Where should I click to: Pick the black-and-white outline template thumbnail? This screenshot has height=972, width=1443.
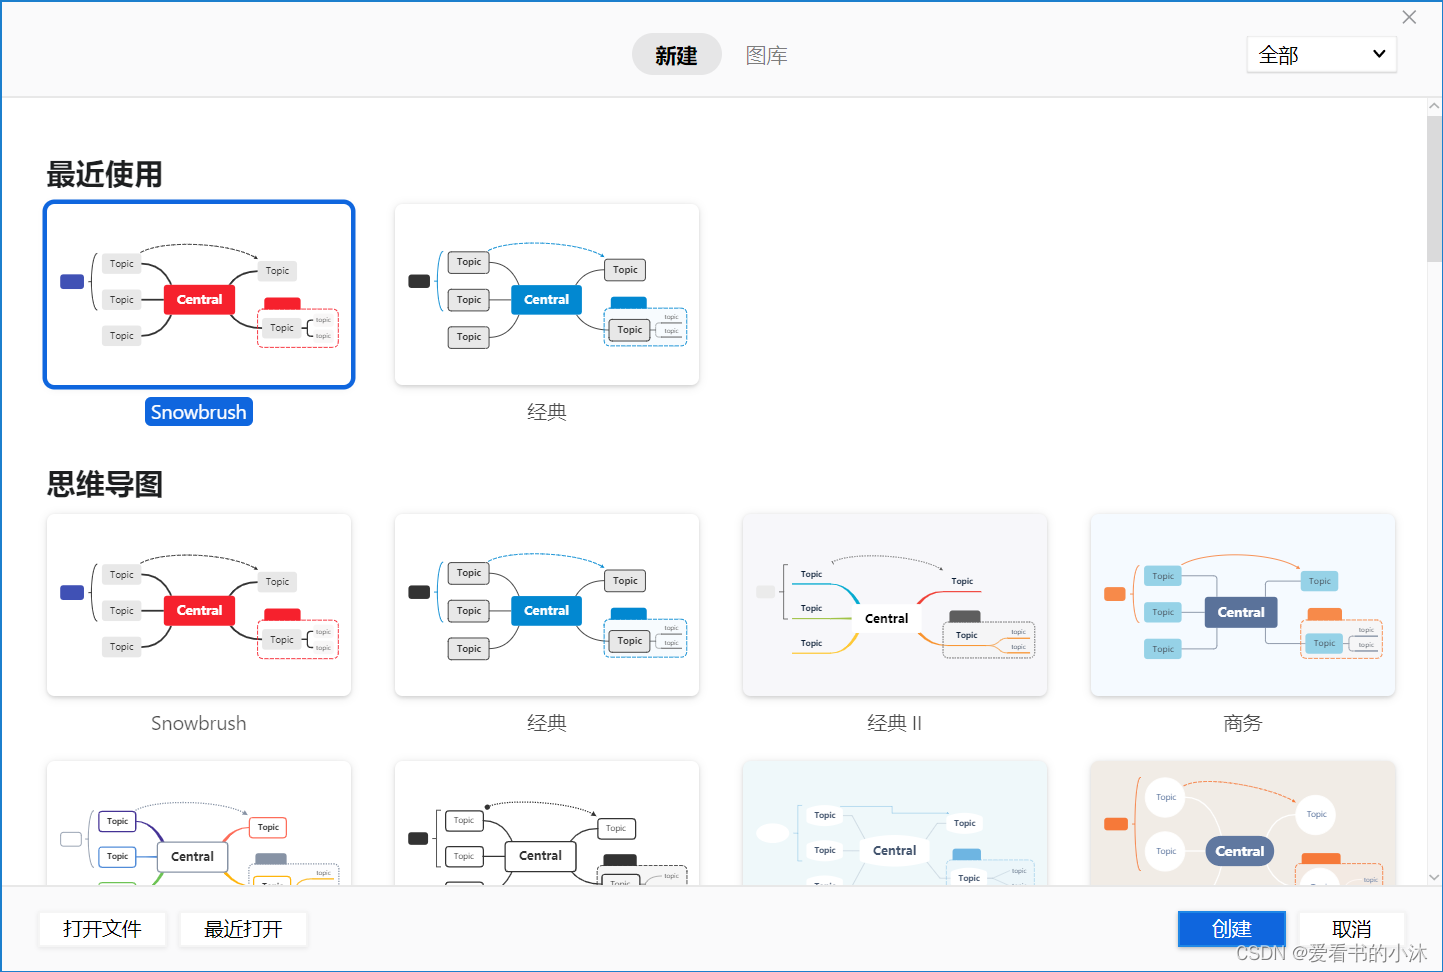click(x=547, y=823)
